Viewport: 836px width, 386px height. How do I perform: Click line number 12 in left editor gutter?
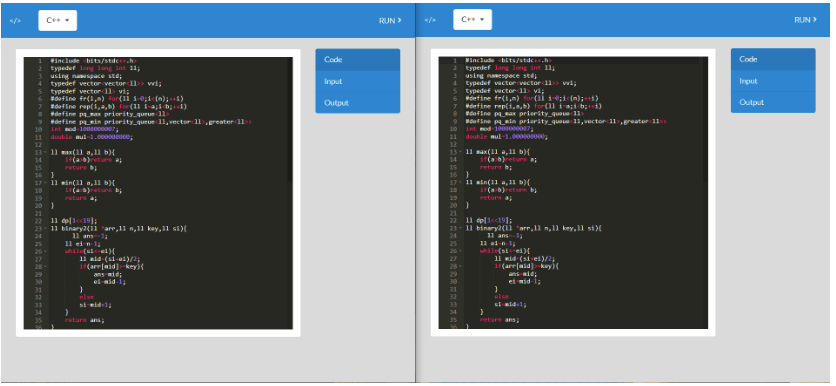point(39,144)
